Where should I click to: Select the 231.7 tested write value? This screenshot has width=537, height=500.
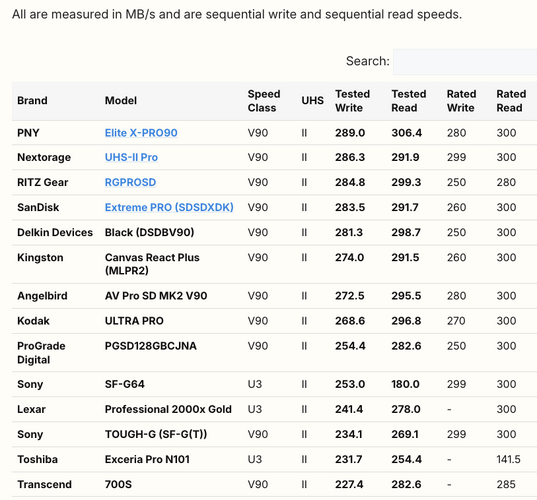tap(349, 459)
